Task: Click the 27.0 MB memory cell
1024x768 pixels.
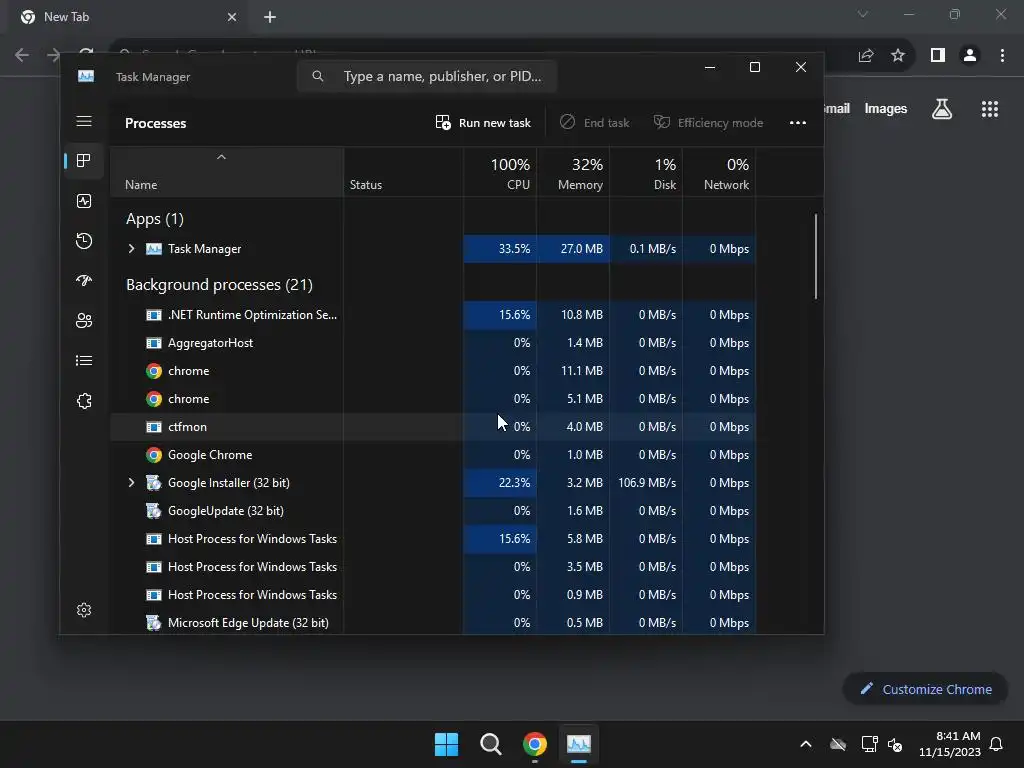Action: pyautogui.click(x=573, y=249)
